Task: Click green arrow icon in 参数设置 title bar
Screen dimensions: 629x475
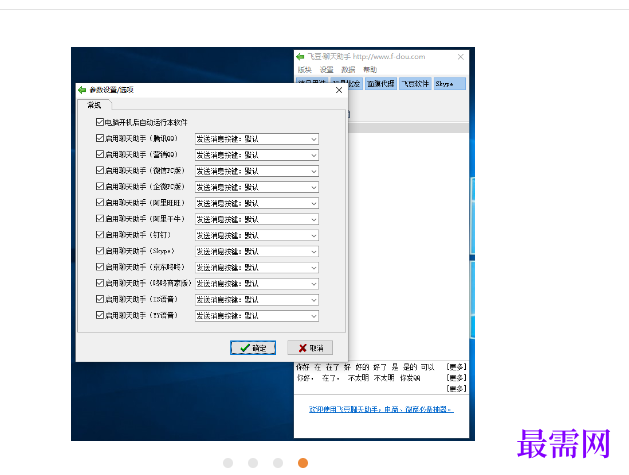Action: 82,90
